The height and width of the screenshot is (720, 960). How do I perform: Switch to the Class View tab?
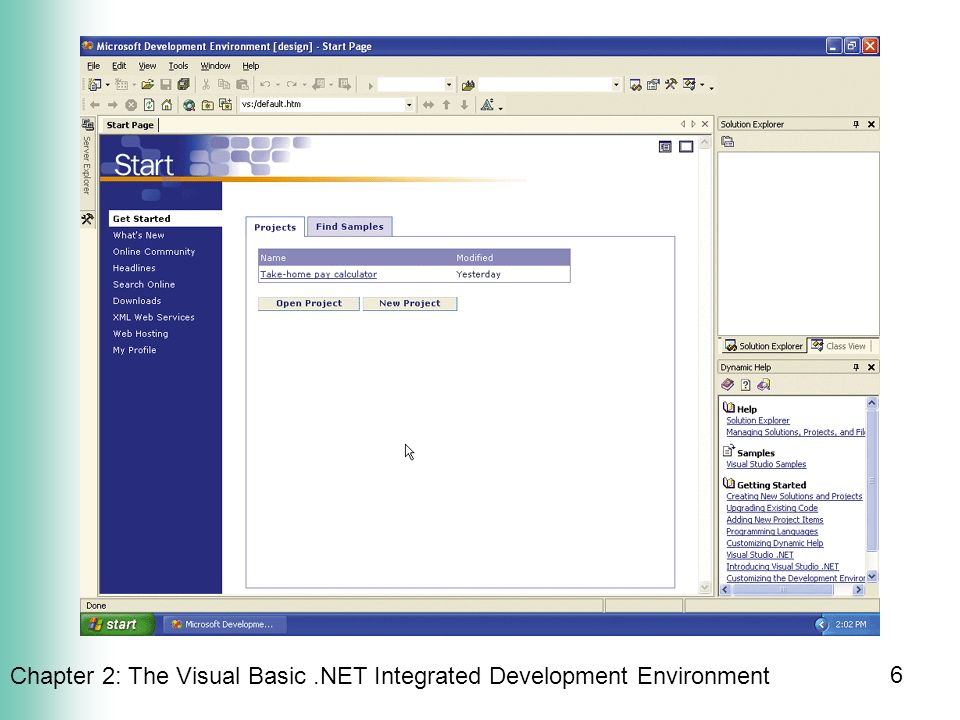point(839,346)
